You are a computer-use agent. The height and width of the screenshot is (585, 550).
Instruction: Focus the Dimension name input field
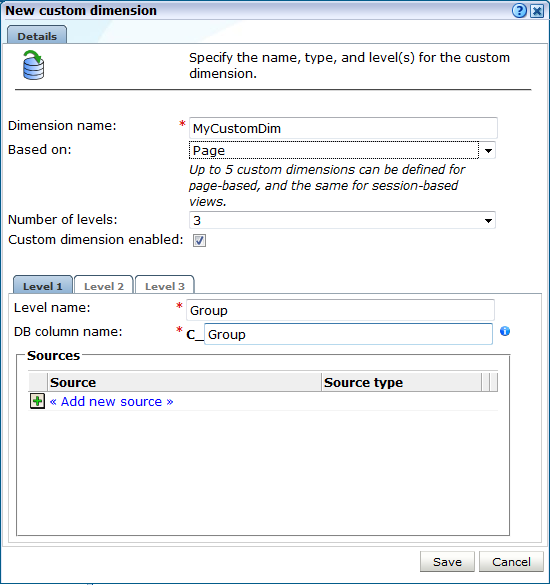coord(343,128)
